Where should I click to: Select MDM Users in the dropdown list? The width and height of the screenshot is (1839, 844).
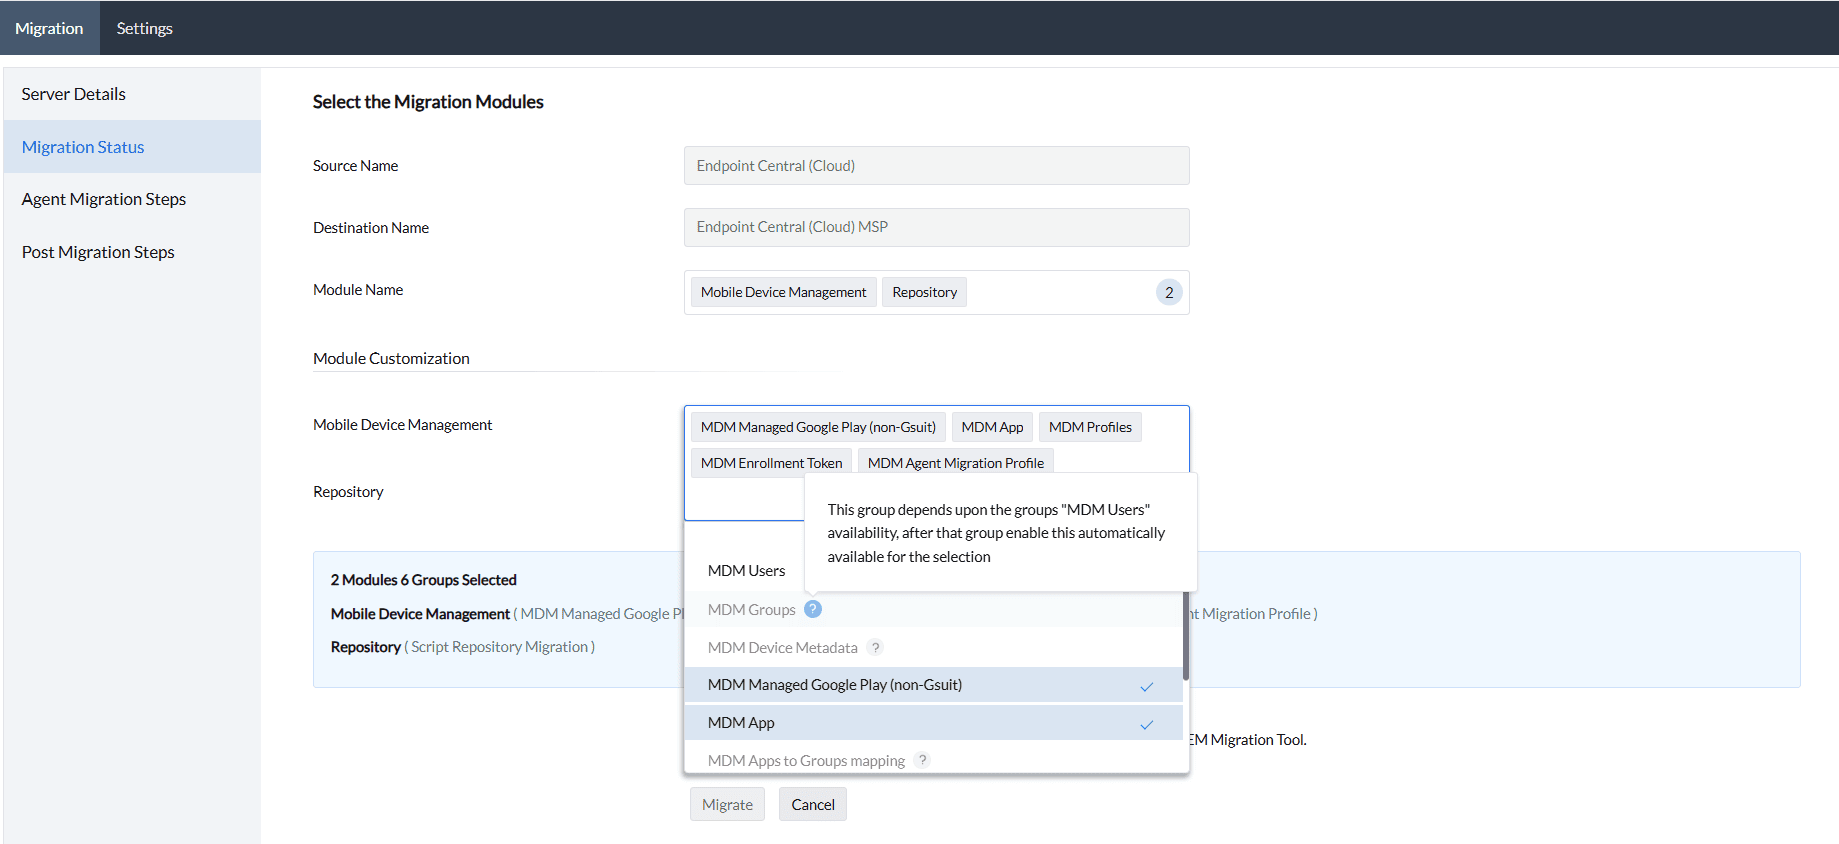(x=746, y=571)
